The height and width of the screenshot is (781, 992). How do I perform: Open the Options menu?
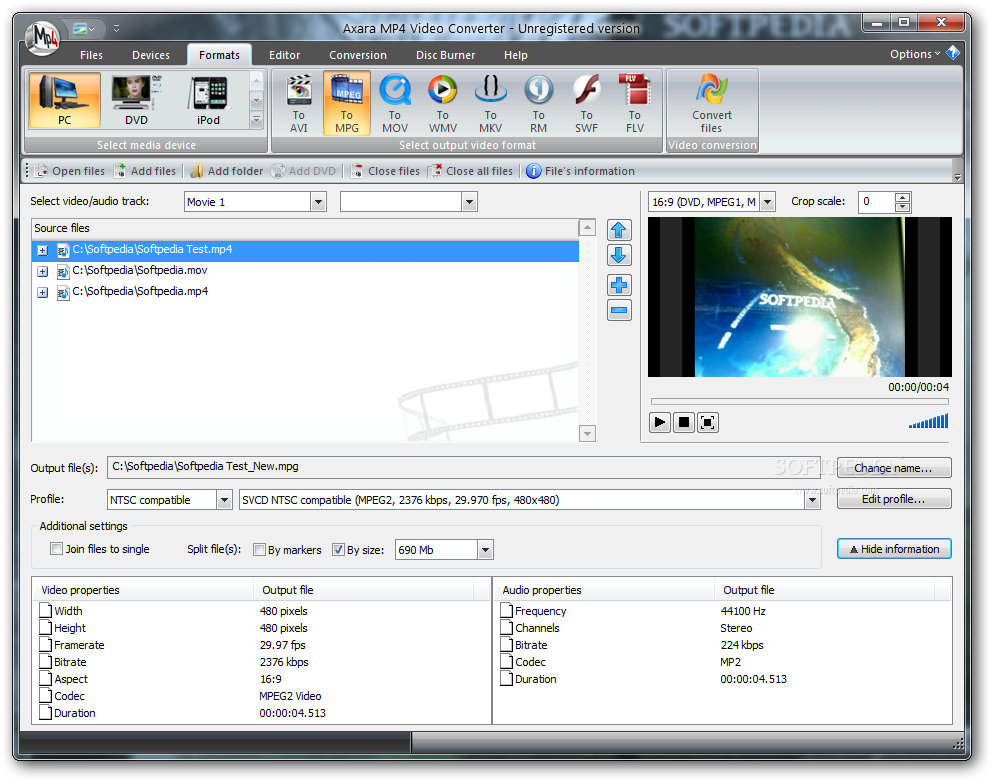pyautogui.click(x=915, y=54)
